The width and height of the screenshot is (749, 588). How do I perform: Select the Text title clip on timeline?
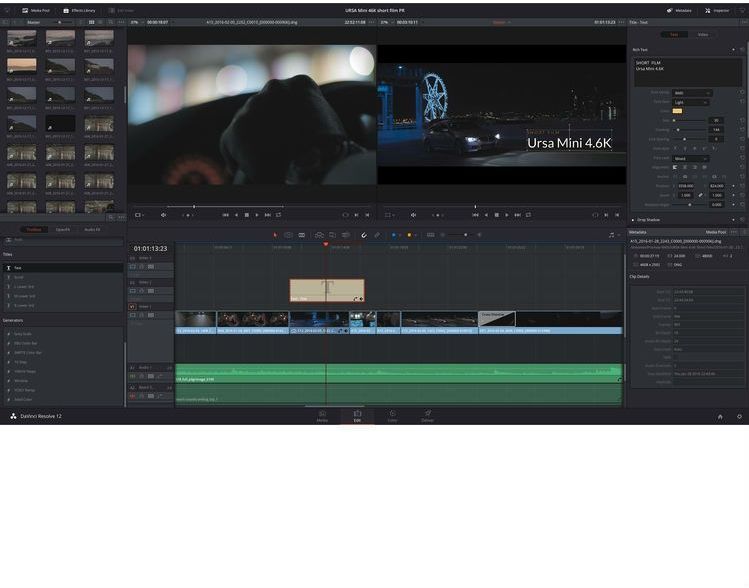[x=327, y=290]
